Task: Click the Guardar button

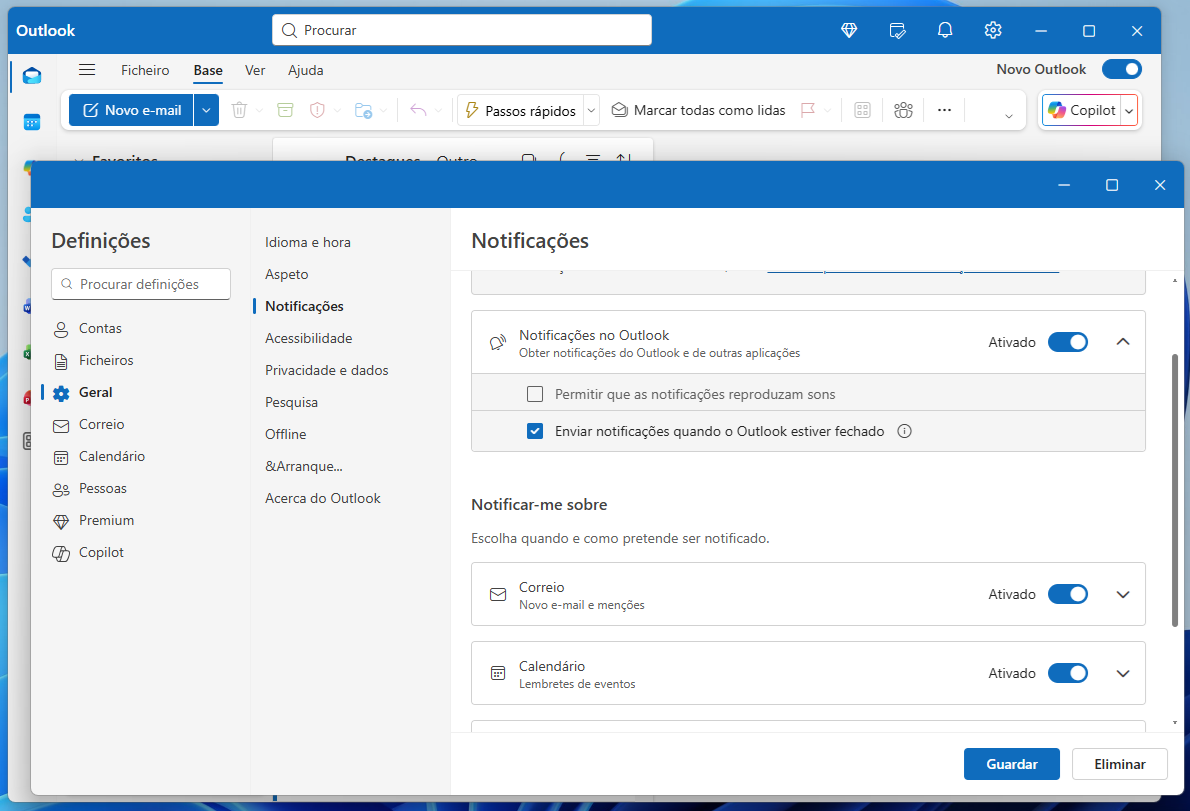Action: point(1011,764)
